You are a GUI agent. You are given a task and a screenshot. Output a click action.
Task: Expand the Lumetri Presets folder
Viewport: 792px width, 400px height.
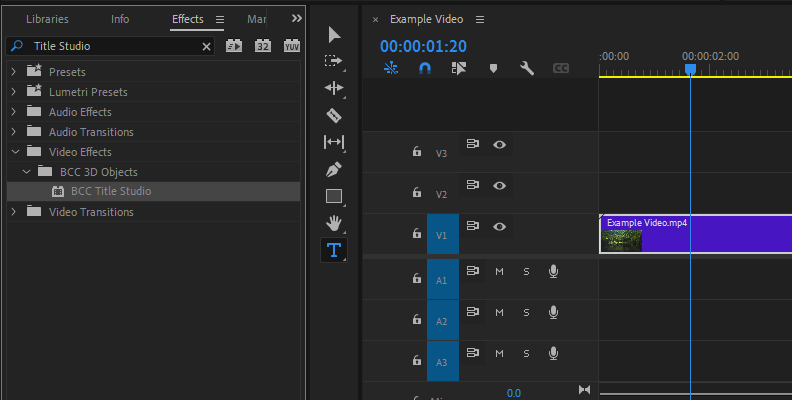click(x=14, y=92)
